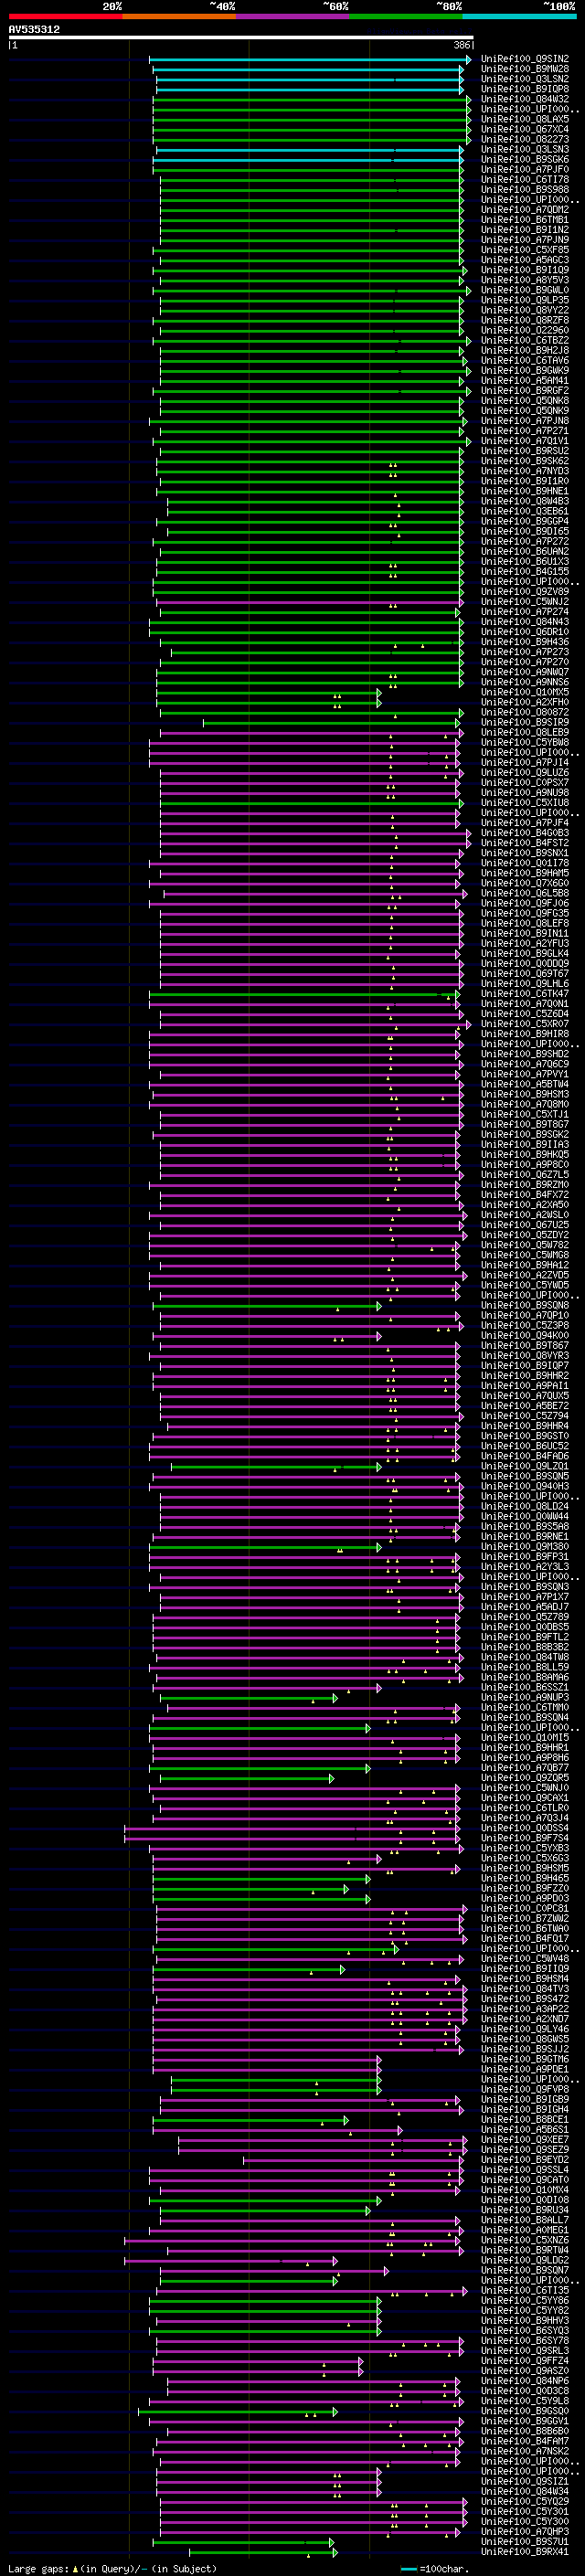
Task: Select subject label UniRef100_Q9LZQ1
Action: coord(525,1466)
